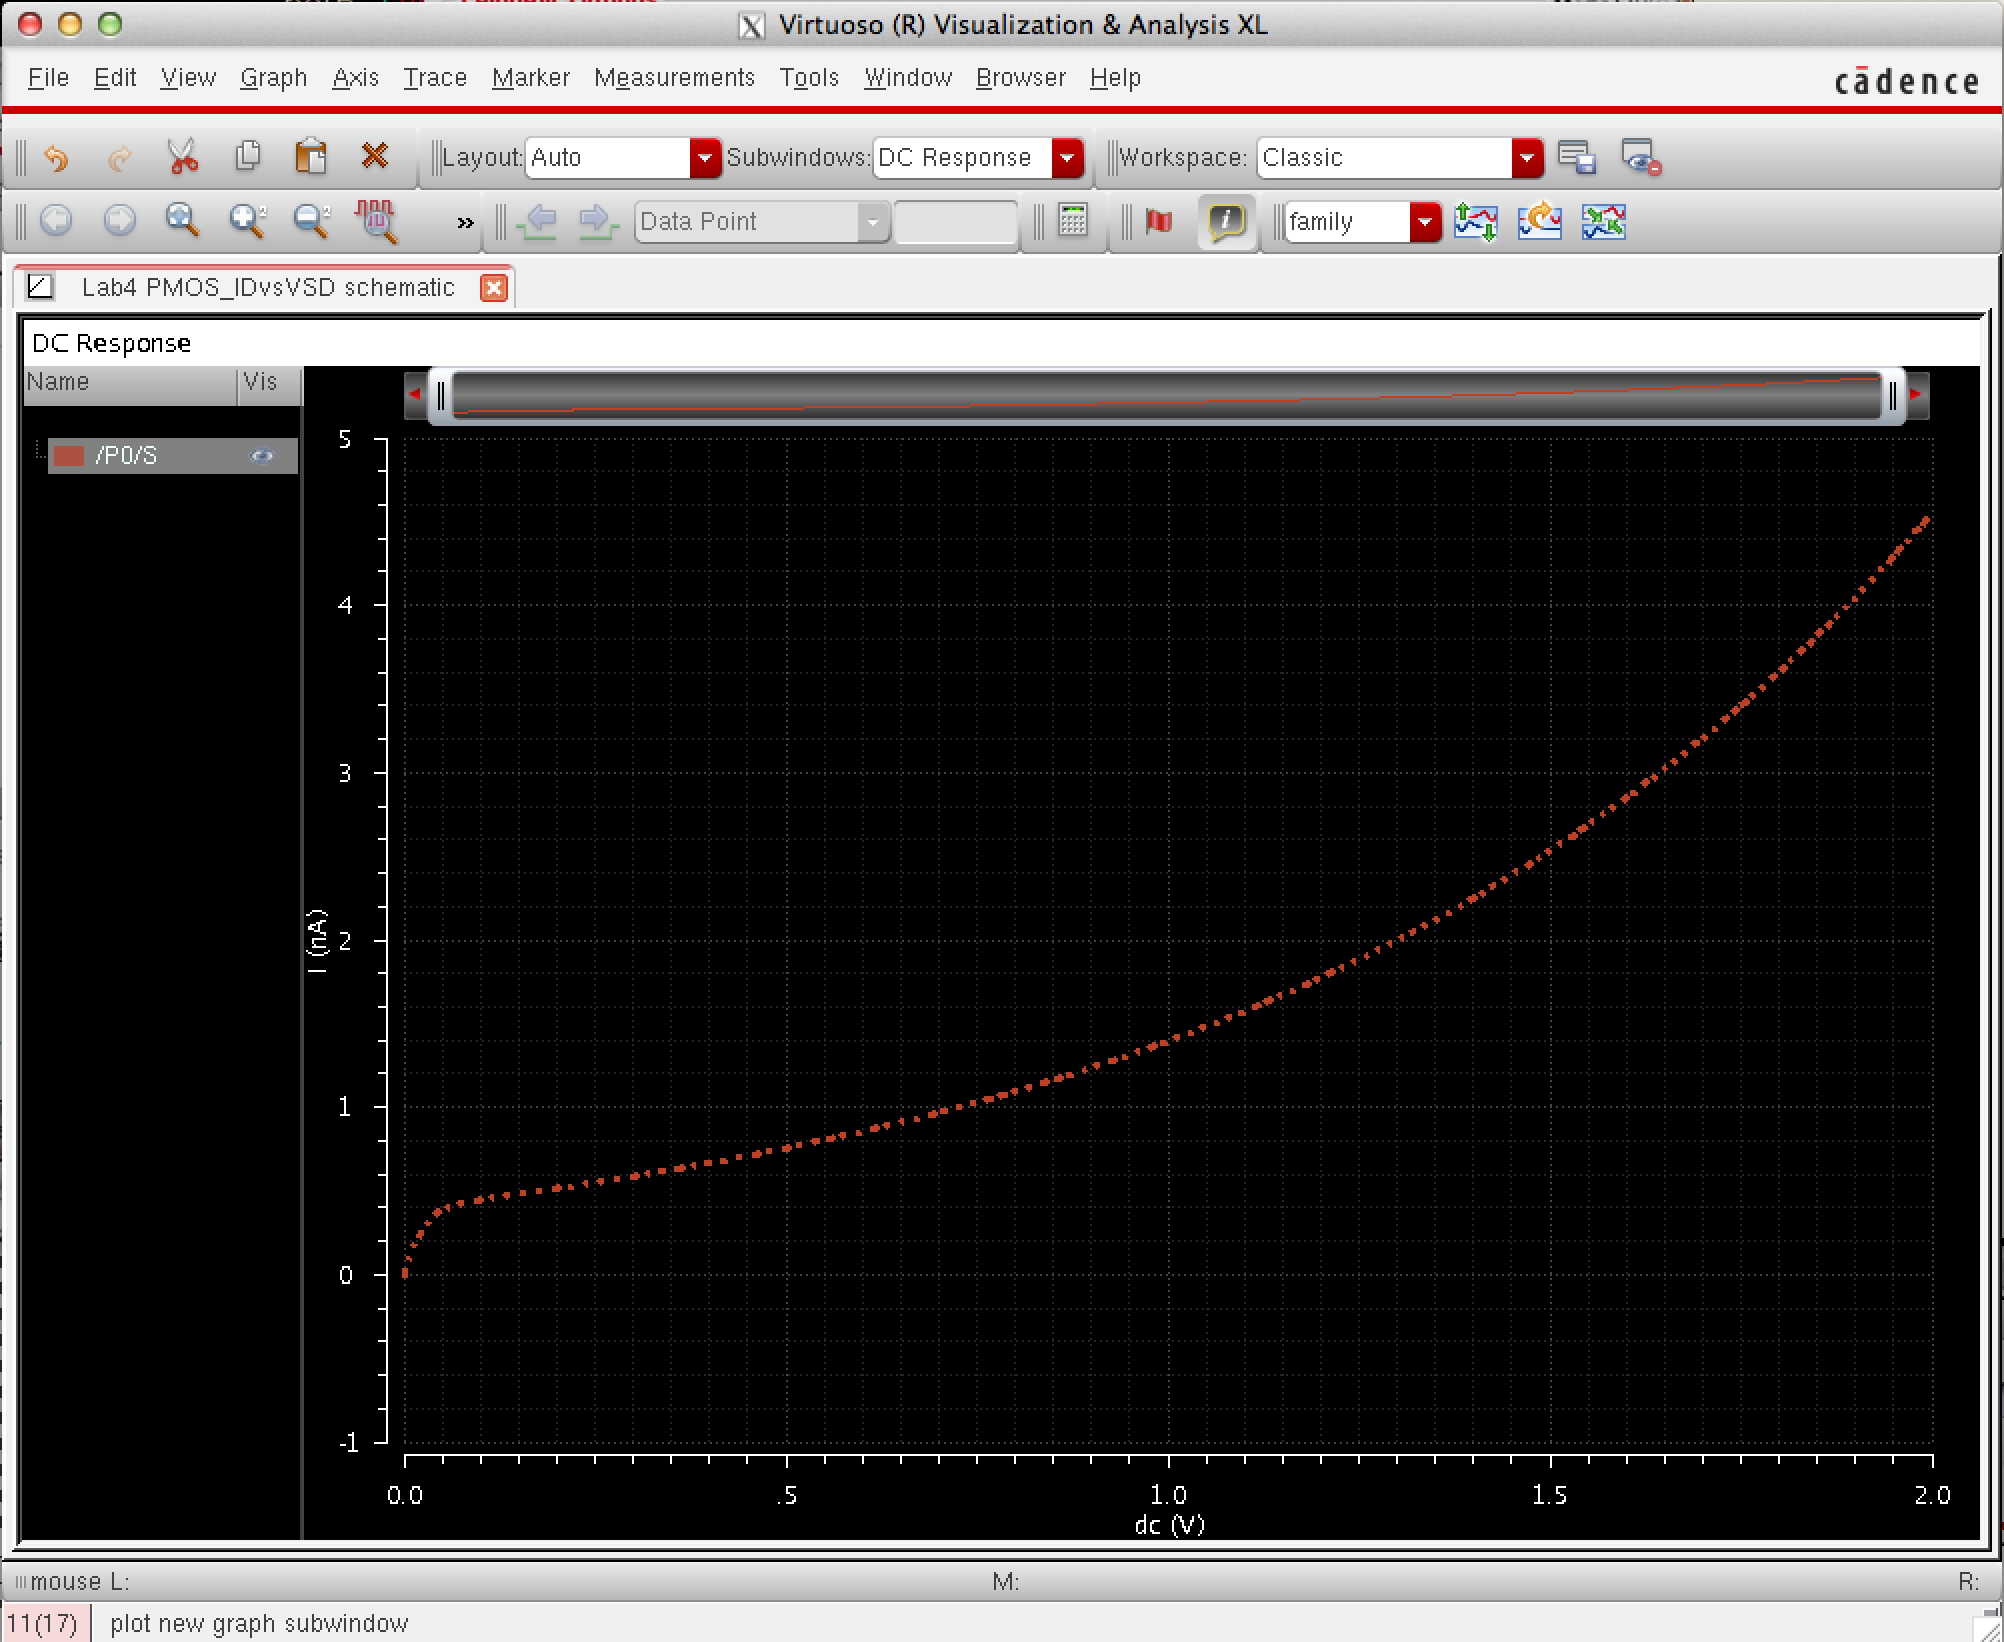Image resolution: width=2004 pixels, height=1642 pixels.
Task: Open the Browser menu
Action: click(1021, 77)
